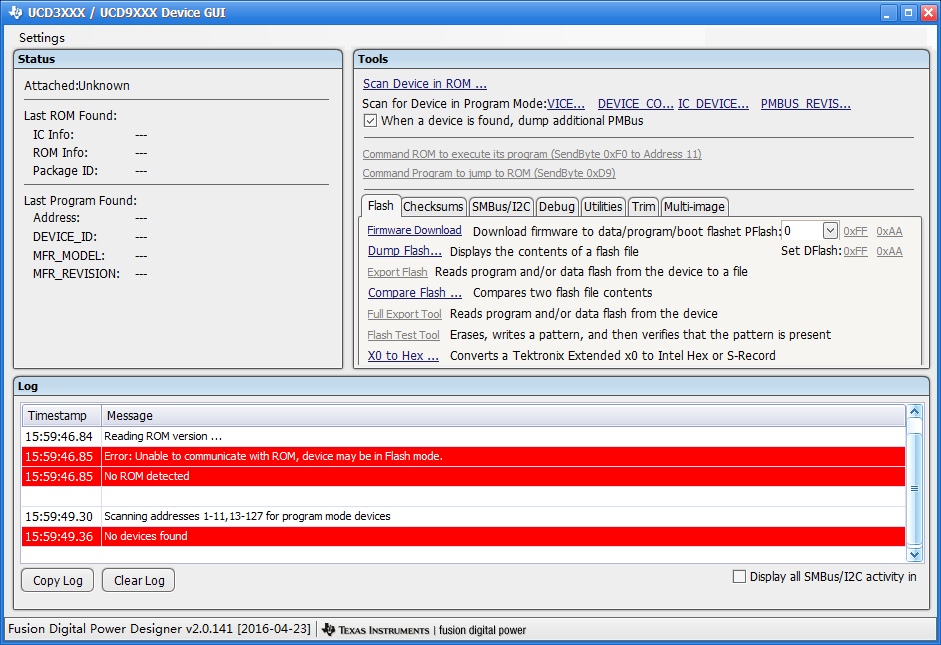Click the VICE... program mode scan link

click(565, 104)
